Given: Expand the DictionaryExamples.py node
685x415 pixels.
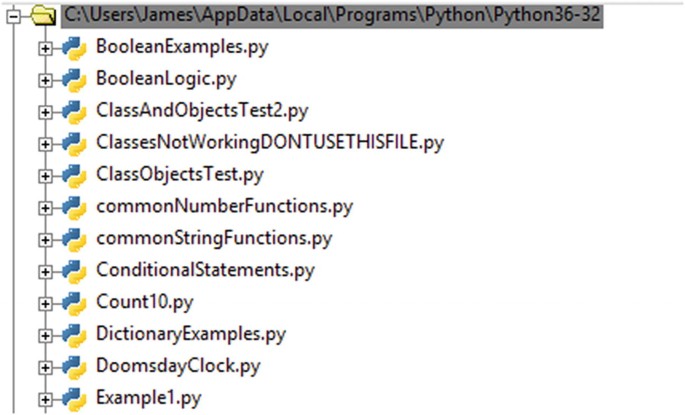Looking at the screenshot, I should (x=44, y=336).
